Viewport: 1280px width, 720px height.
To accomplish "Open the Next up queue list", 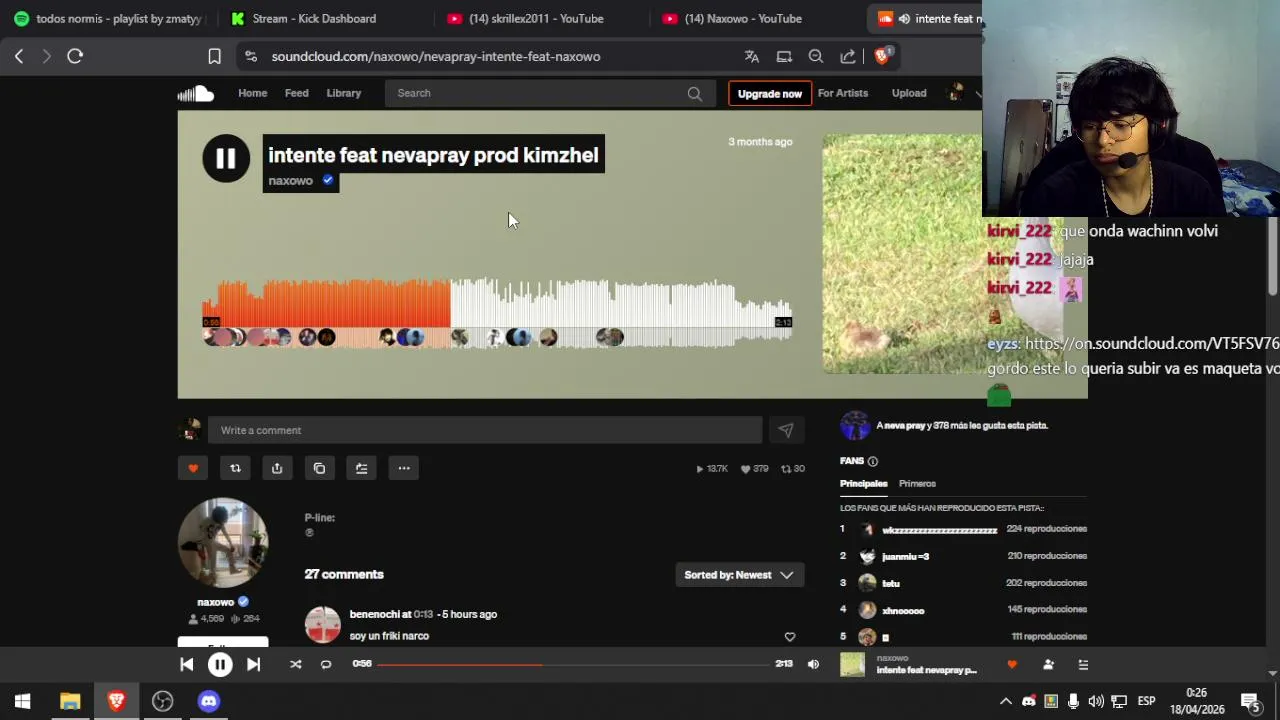I will [x=1083, y=664].
